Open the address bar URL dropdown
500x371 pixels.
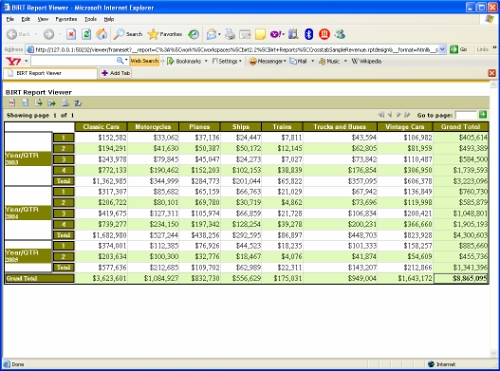(442, 49)
